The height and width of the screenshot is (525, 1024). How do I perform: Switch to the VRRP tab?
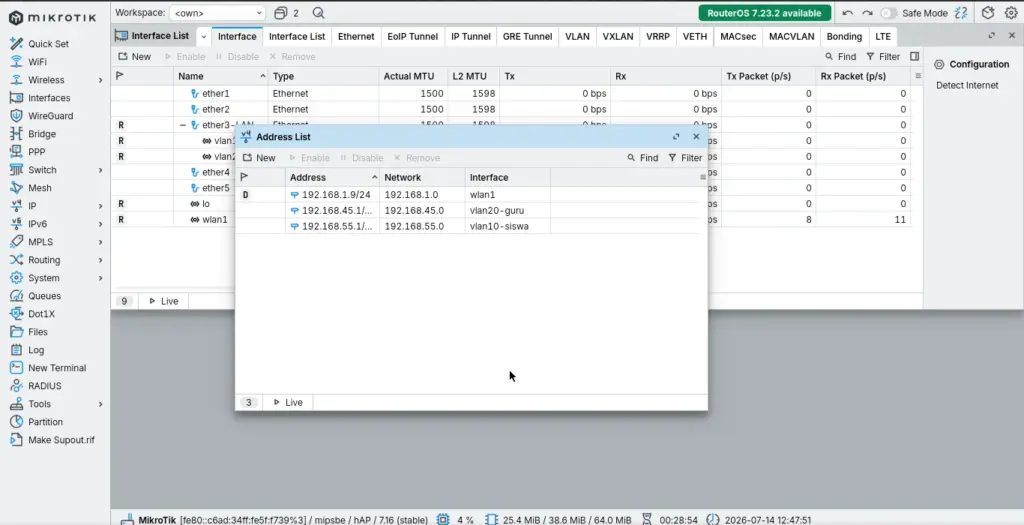click(658, 37)
